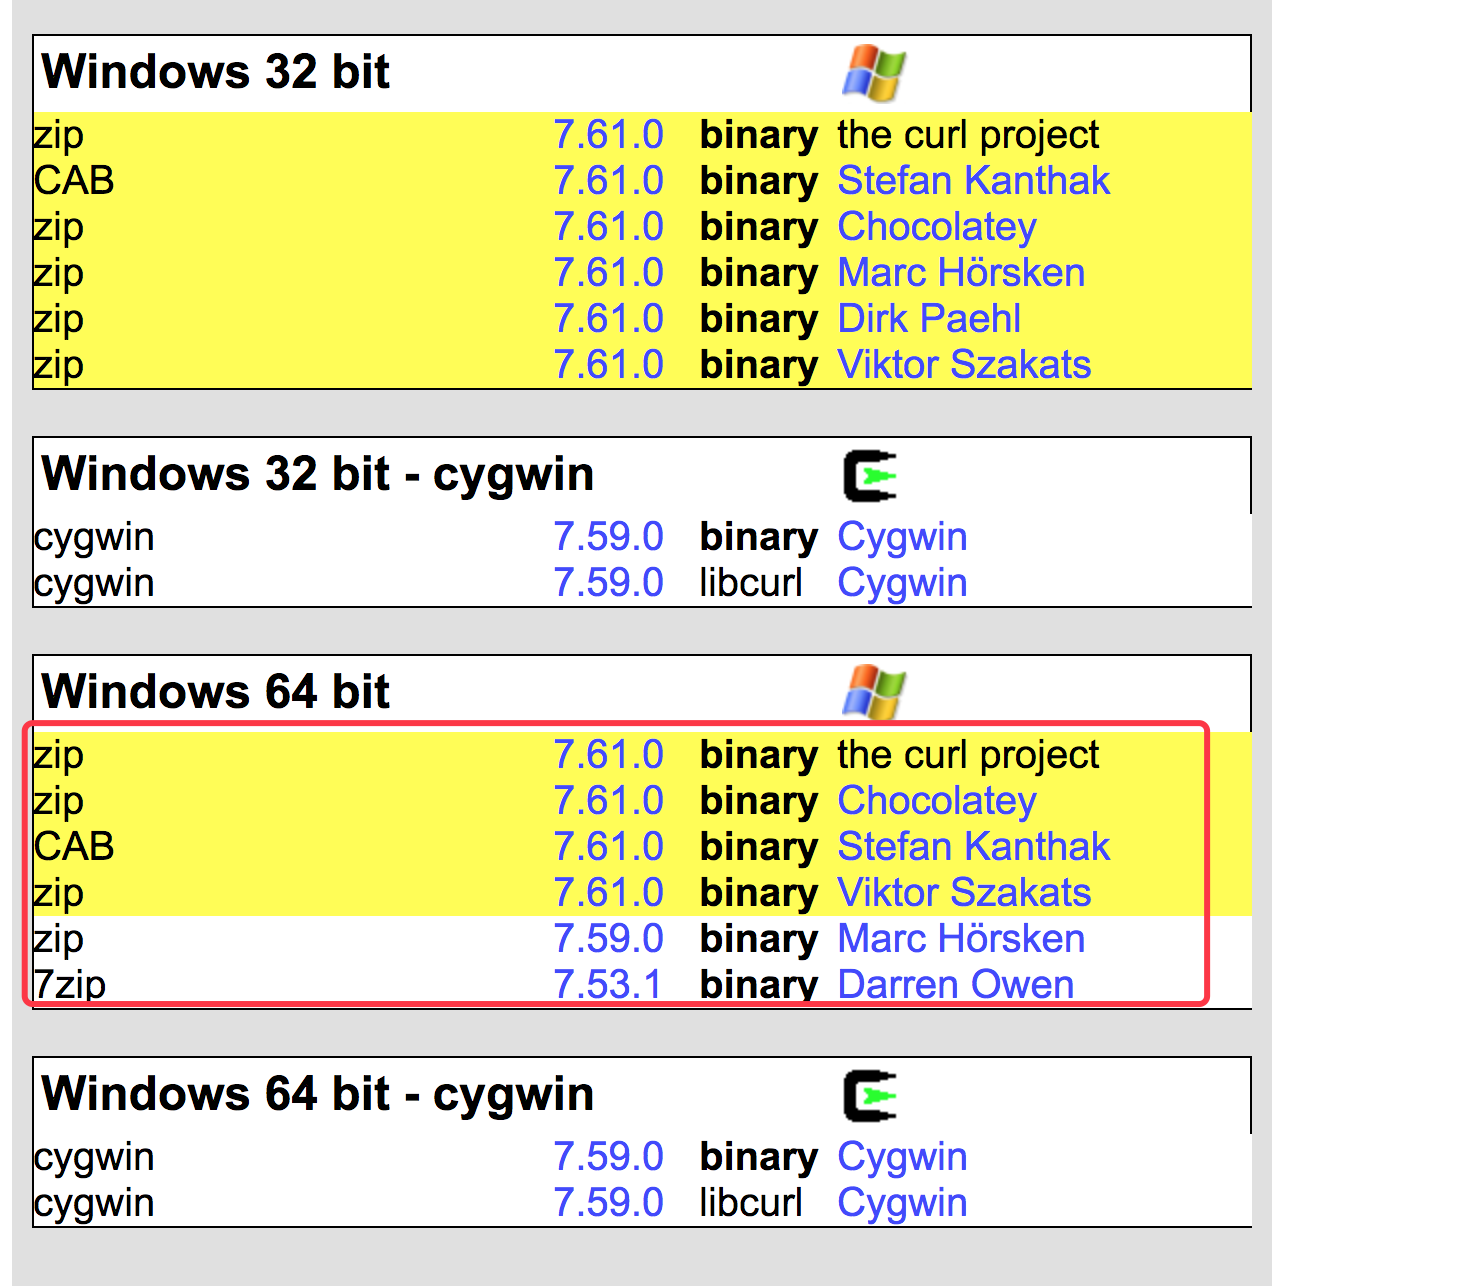Screen dimensions: 1466x1286
Task: Visit Cygwin link in 32-bit cygwin binary row
Action: coord(902,538)
